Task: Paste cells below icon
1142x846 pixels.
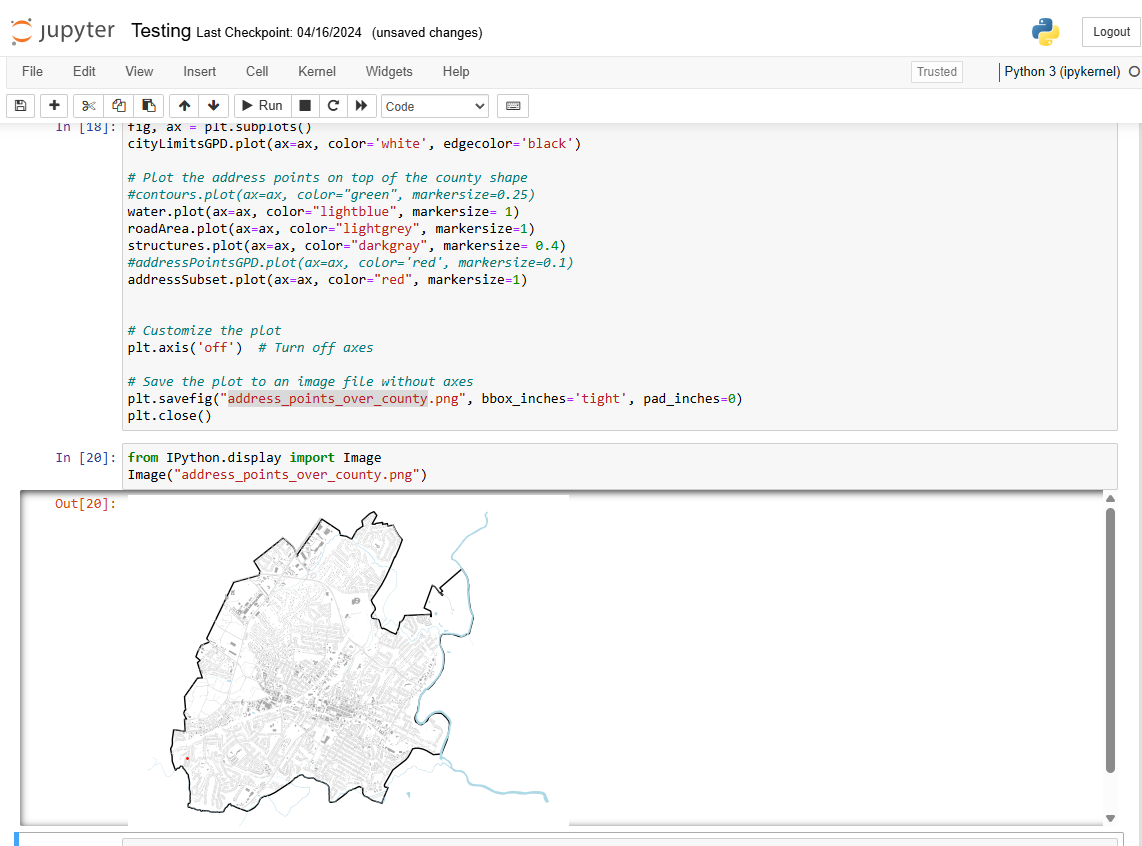Action: 149,106
